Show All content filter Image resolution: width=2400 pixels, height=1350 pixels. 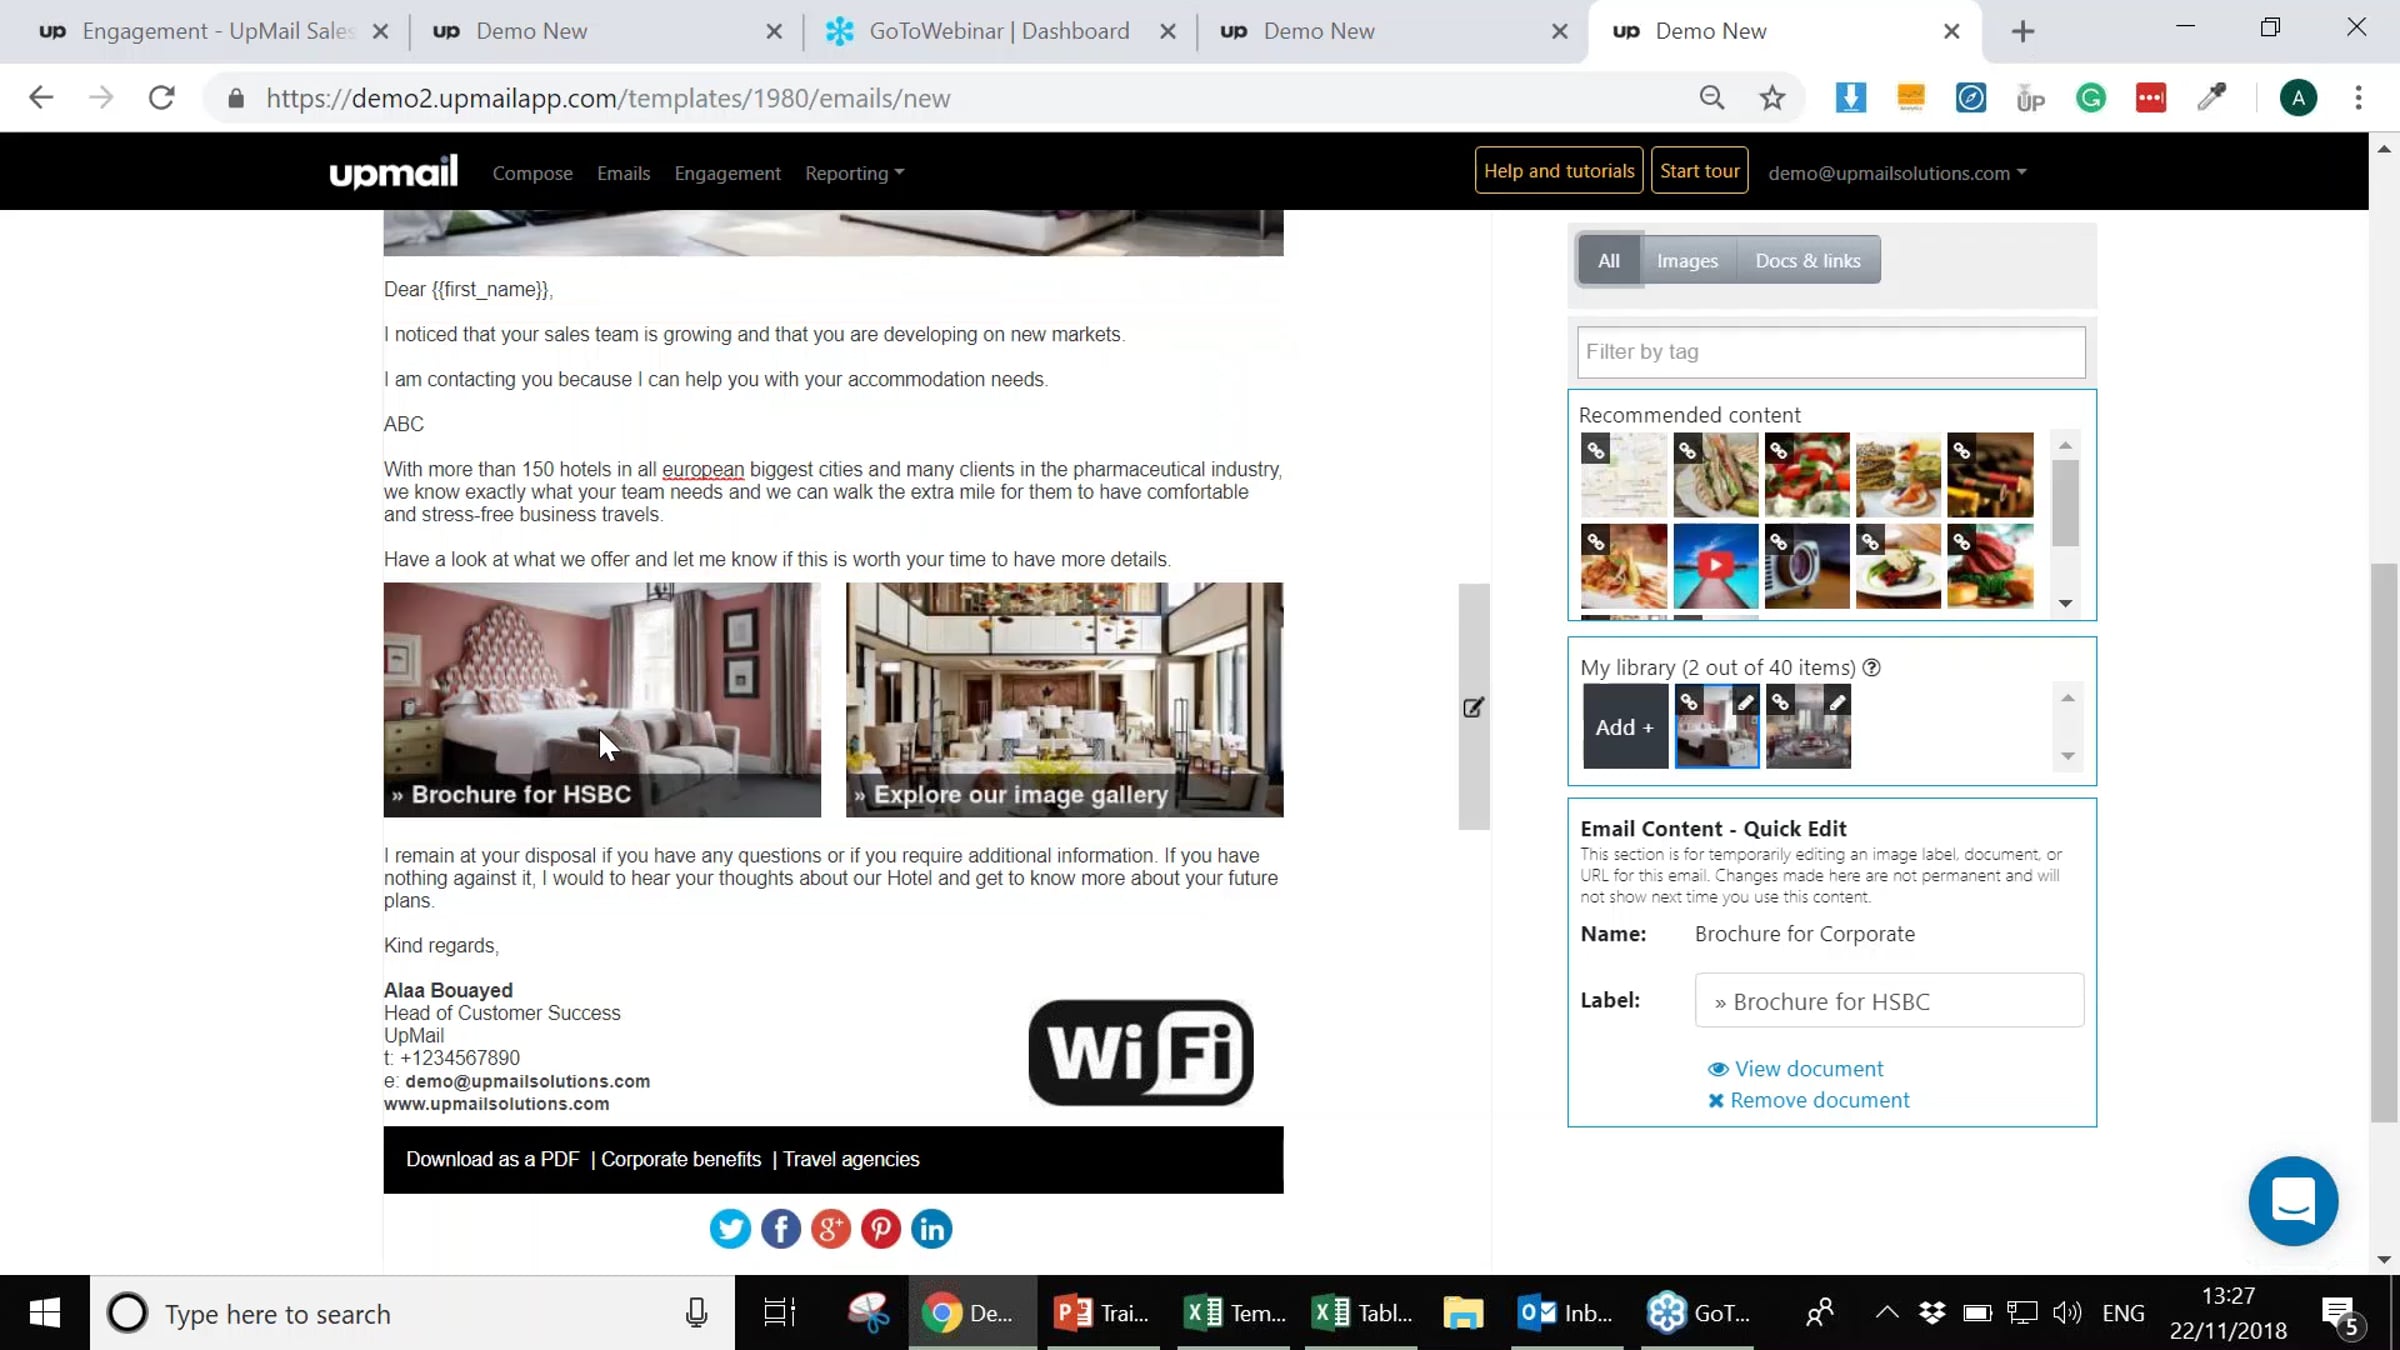tap(1608, 261)
